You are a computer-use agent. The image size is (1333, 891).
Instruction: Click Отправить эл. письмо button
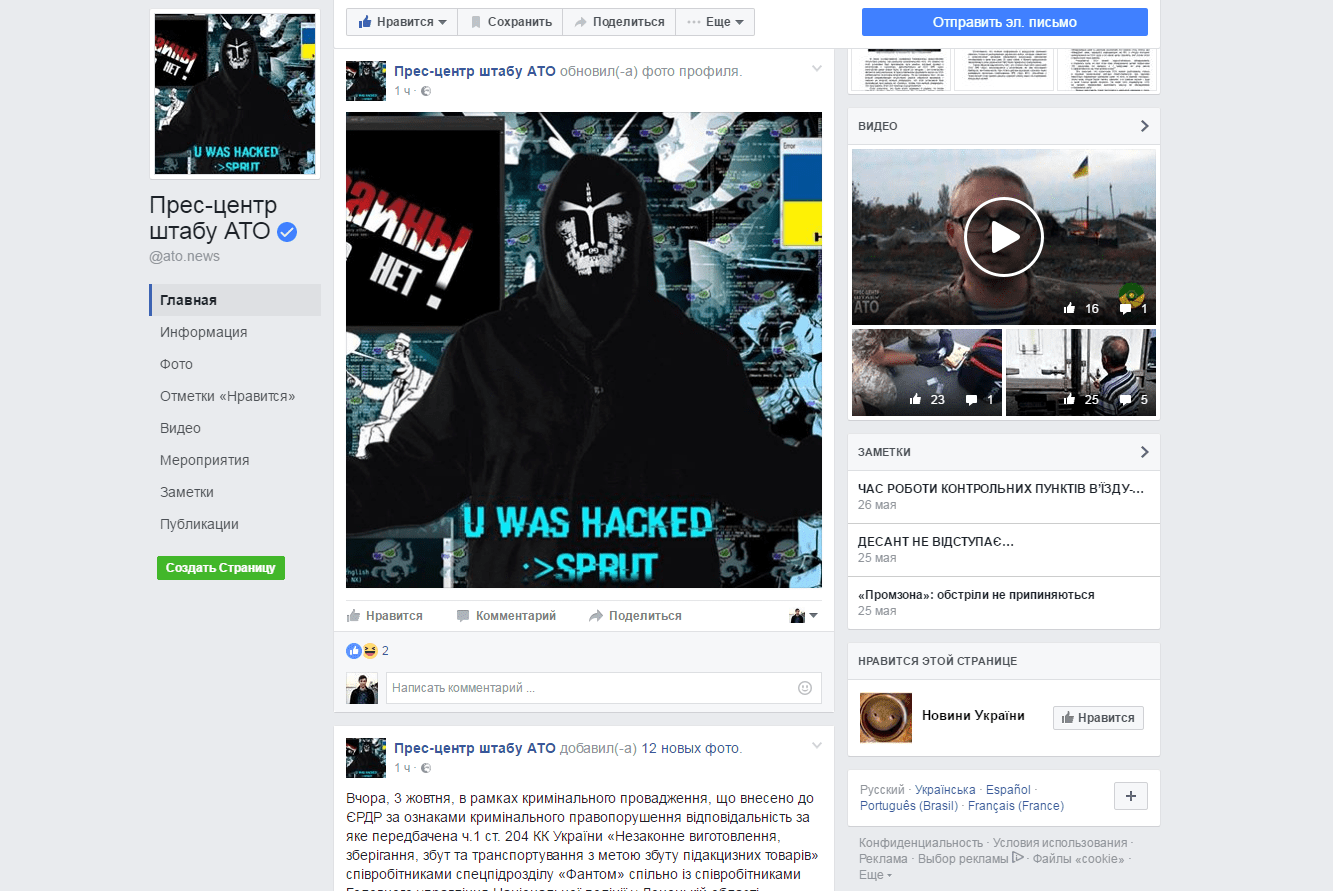[1004, 22]
